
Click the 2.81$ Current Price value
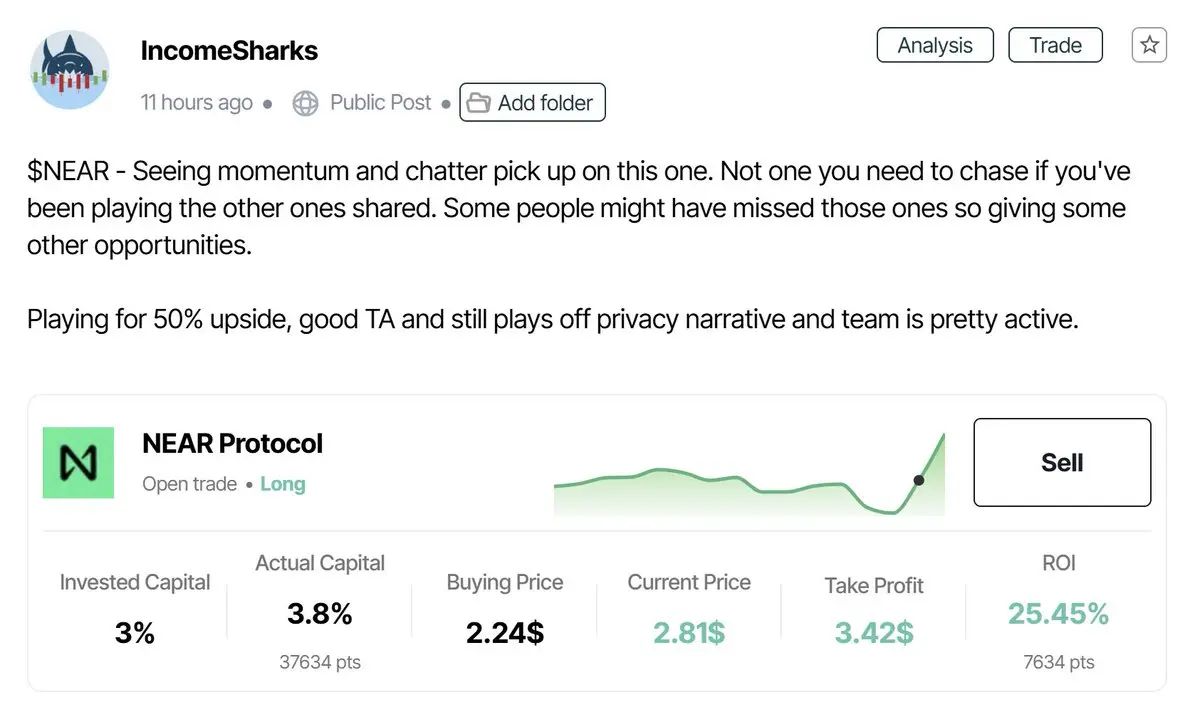[x=689, y=632]
